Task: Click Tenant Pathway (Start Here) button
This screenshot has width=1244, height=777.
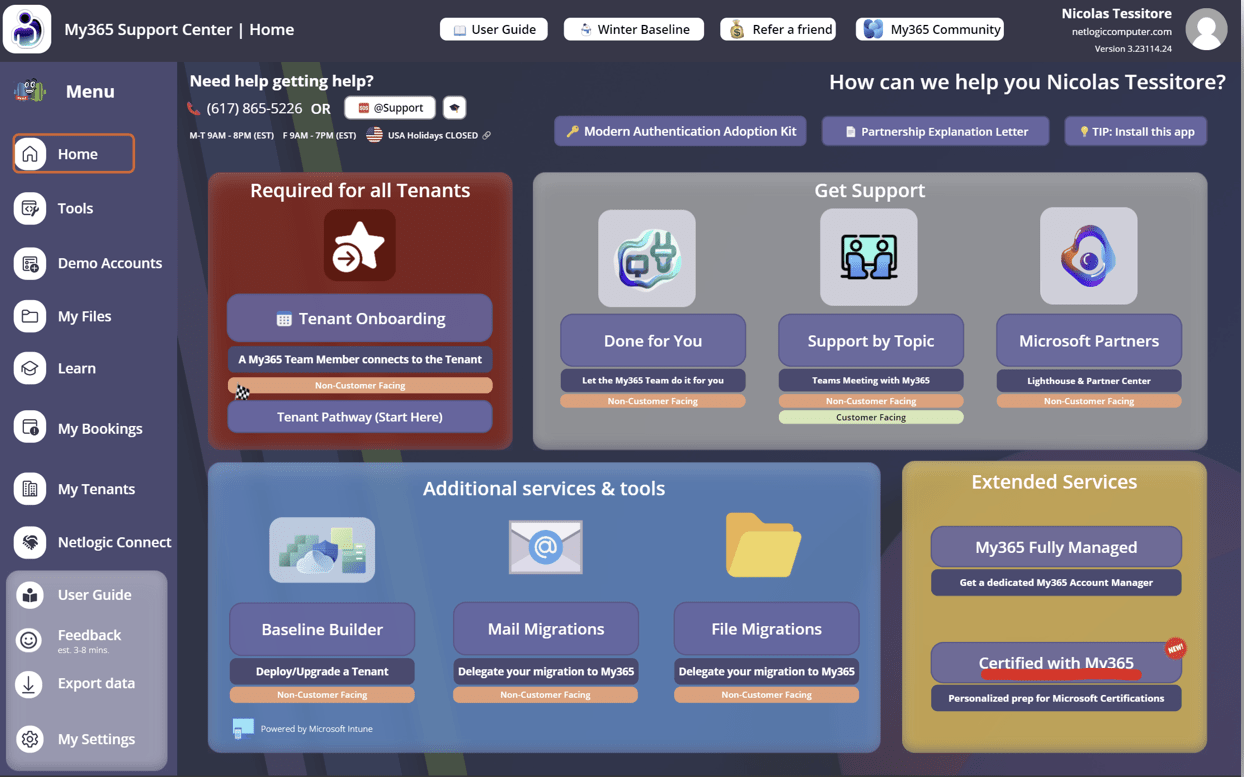Action: coord(359,417)
